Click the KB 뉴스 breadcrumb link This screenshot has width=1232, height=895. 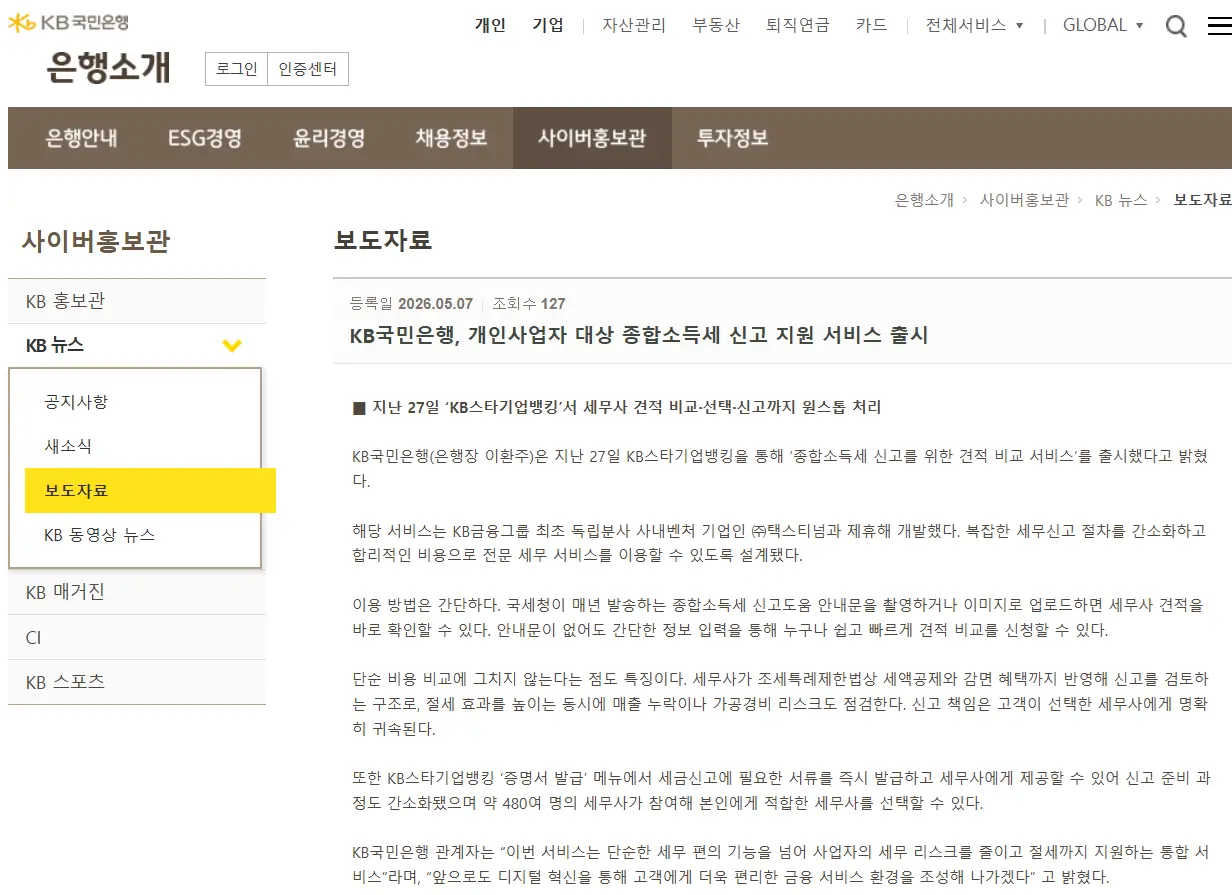point(1121,200)
